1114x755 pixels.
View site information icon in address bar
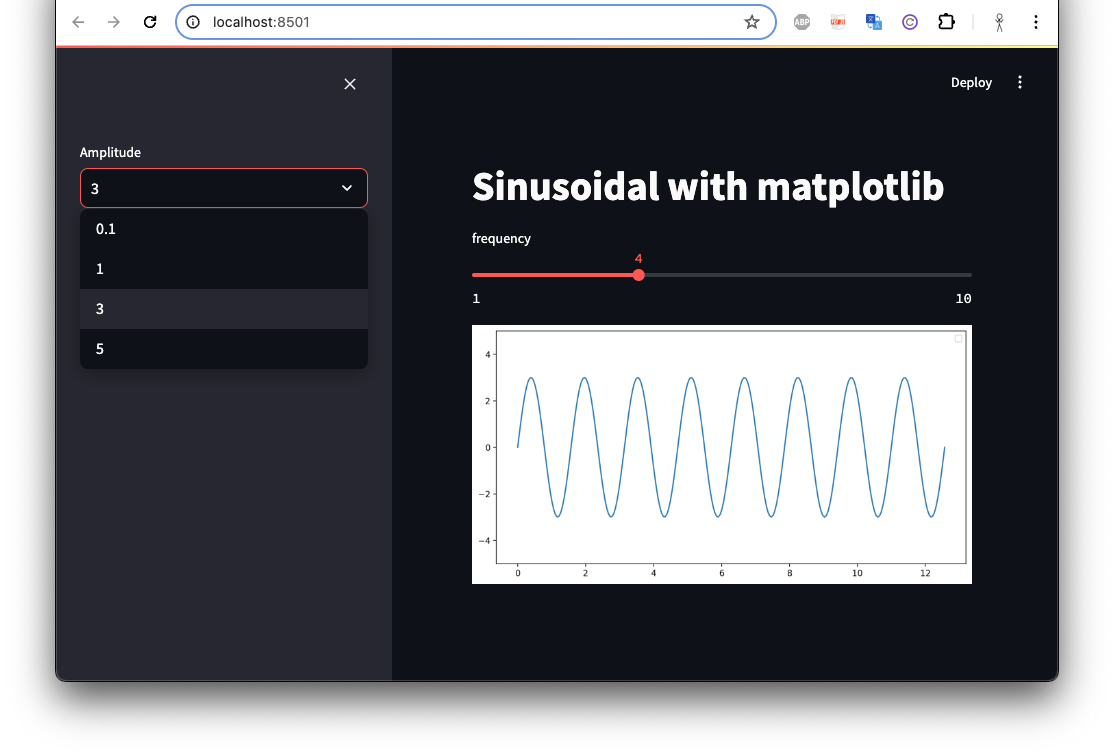tap(195, 22)
